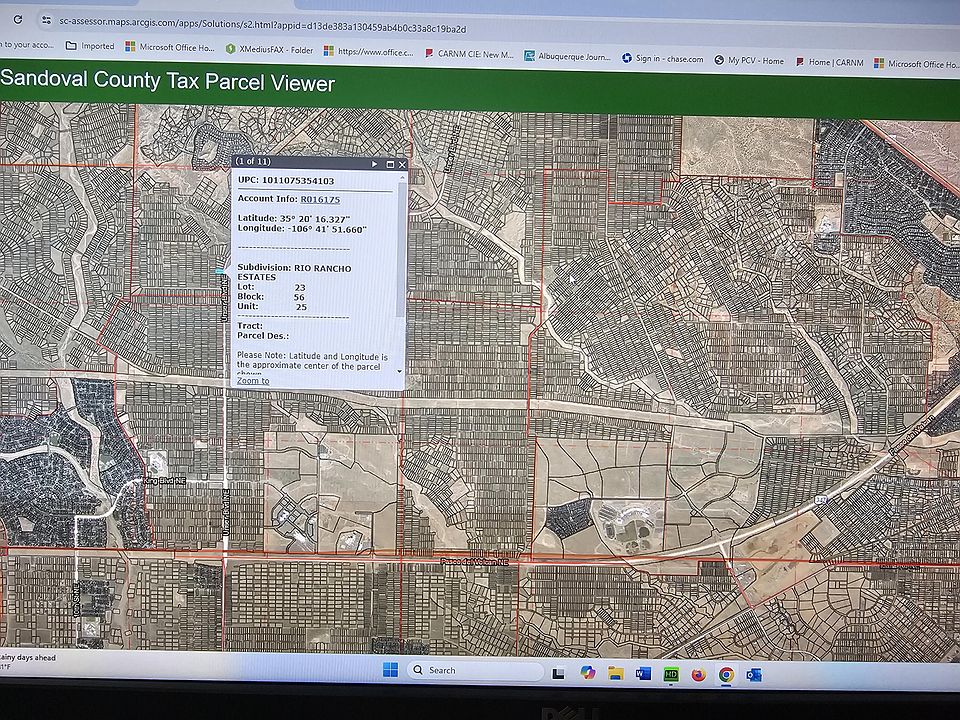Click the popup scrollbar thumb
Image resolution: width=960 pixels, height=720 pixels.
click(401, 248)
